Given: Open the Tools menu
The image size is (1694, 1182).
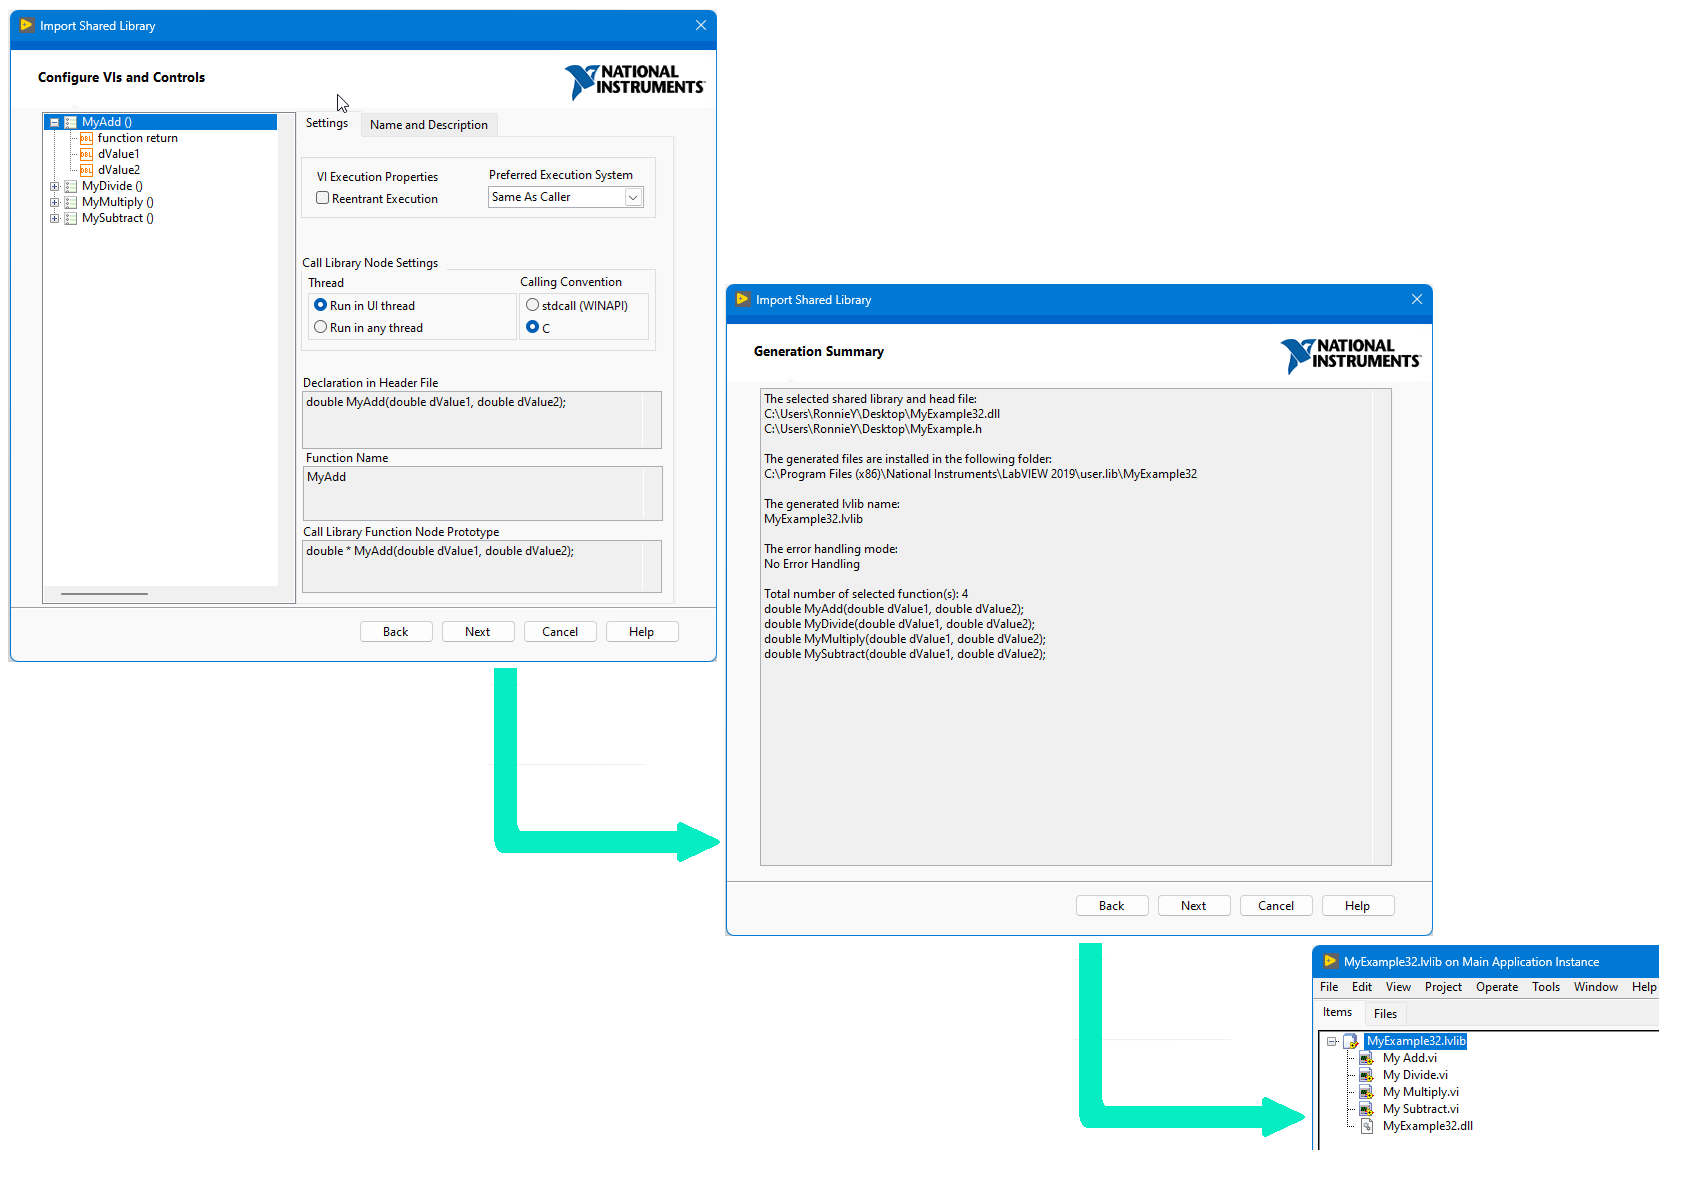Looking at the screenshot, I should 1546,987.
